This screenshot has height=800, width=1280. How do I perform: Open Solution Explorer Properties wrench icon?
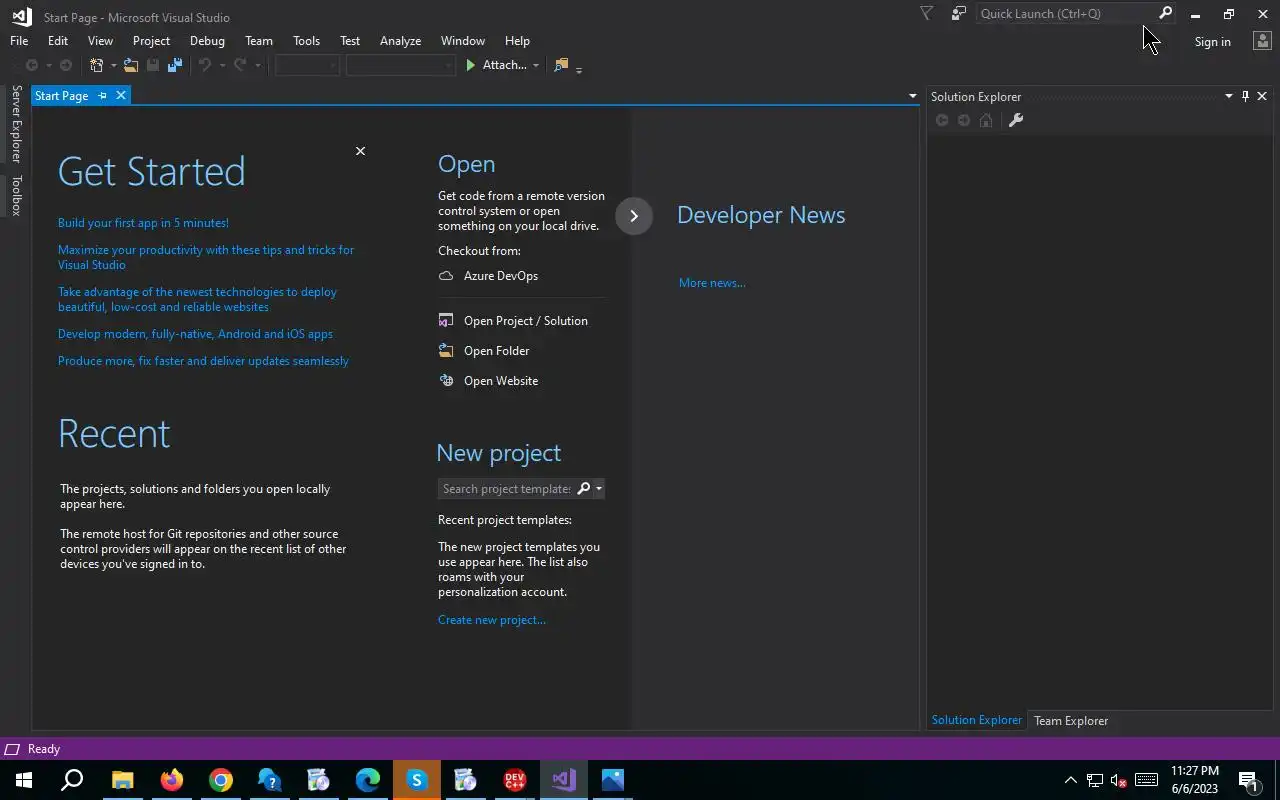coord(1016,120)
